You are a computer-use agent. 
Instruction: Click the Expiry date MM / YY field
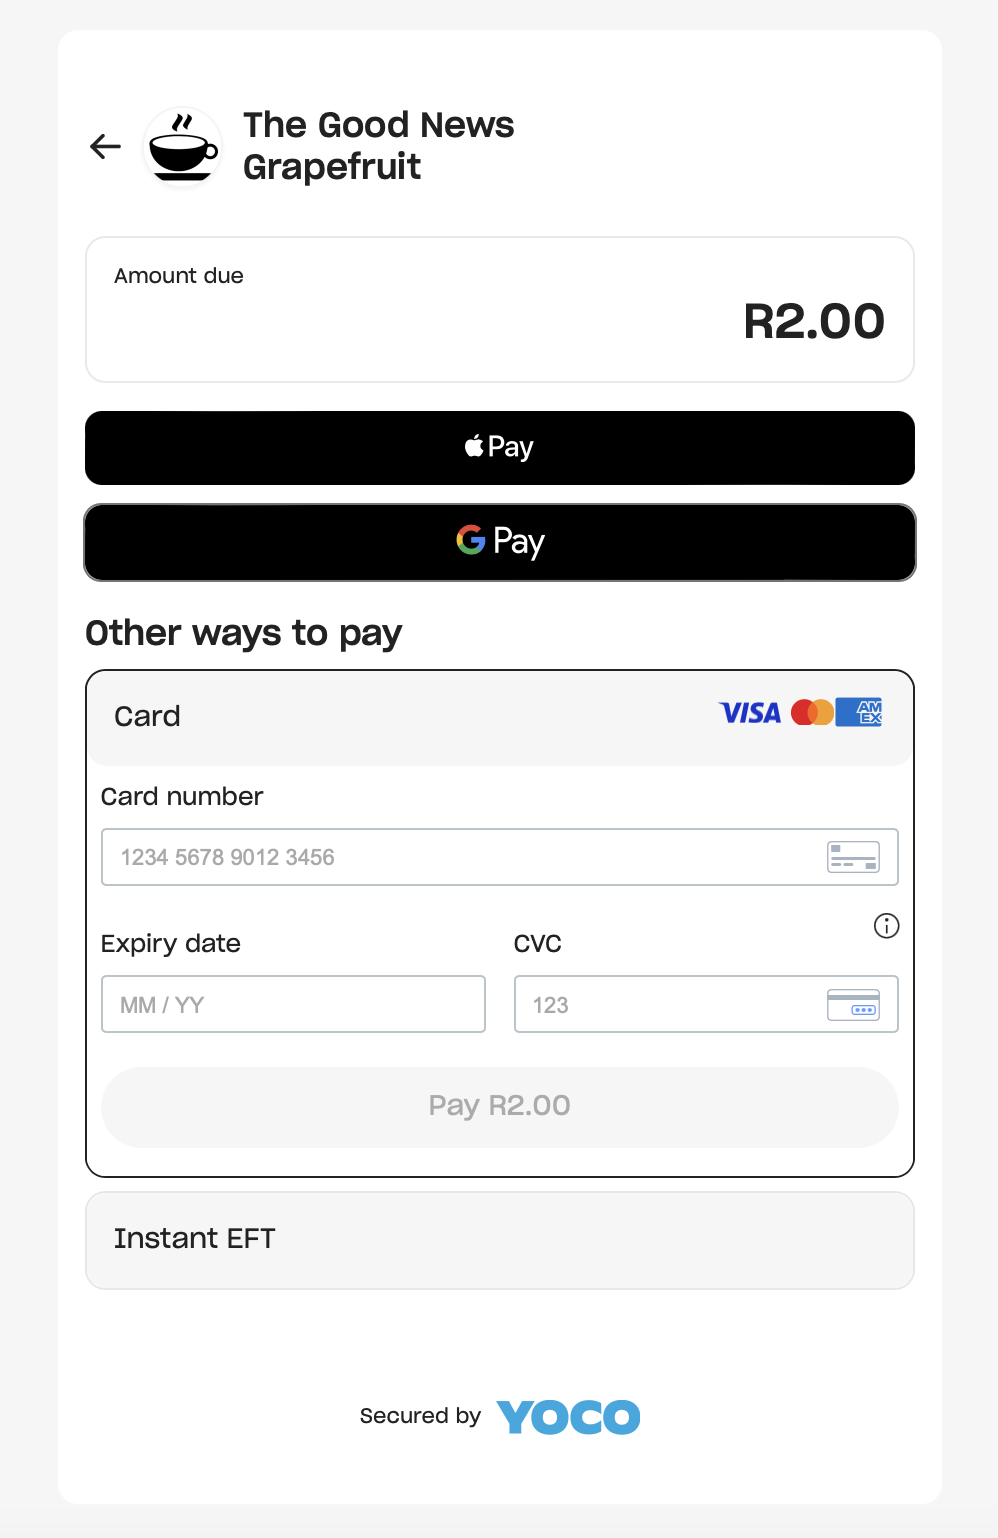[x=293, y=1004]
